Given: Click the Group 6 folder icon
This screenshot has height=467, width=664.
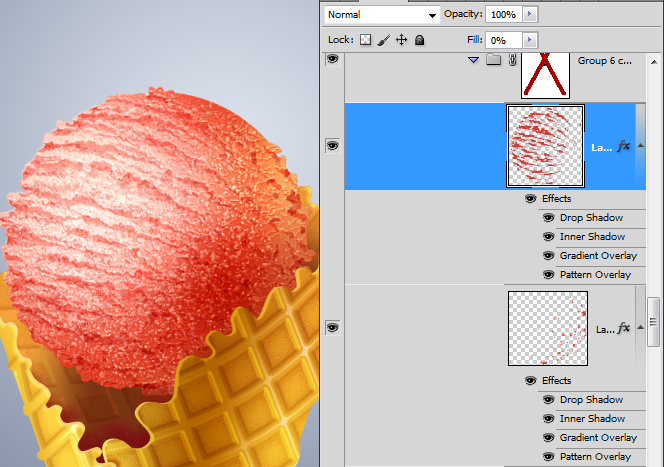Looking at the screenshot, I should tap(493, 61).
